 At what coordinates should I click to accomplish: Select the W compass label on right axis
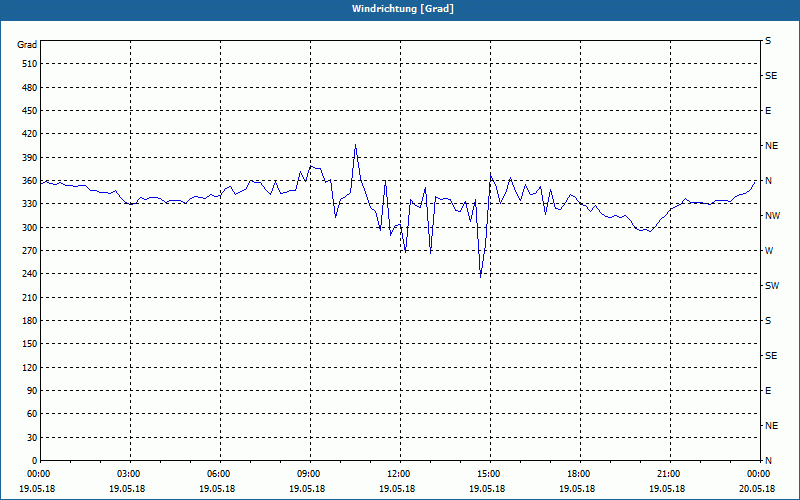click(769, 251)
